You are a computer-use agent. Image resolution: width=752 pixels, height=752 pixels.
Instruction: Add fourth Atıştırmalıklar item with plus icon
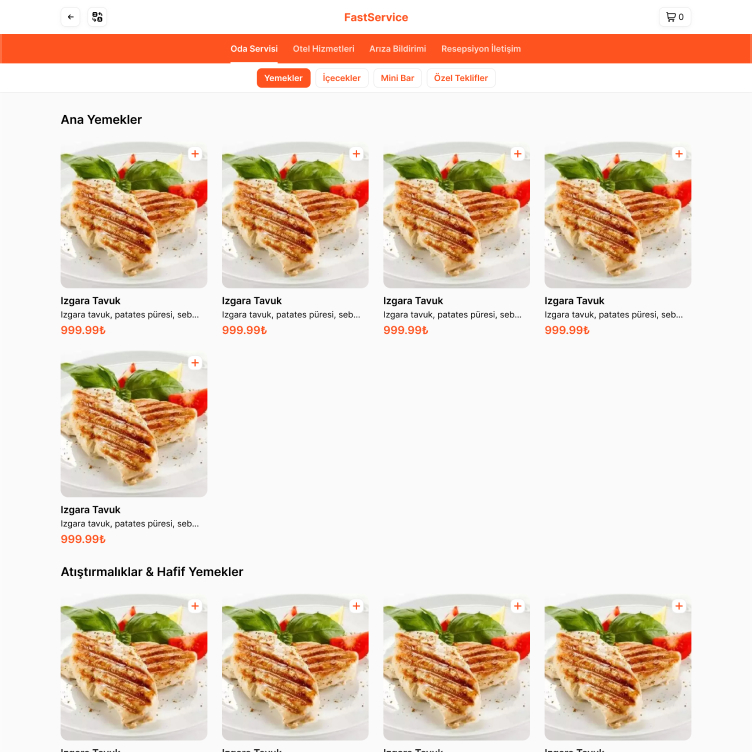[679, 606]
